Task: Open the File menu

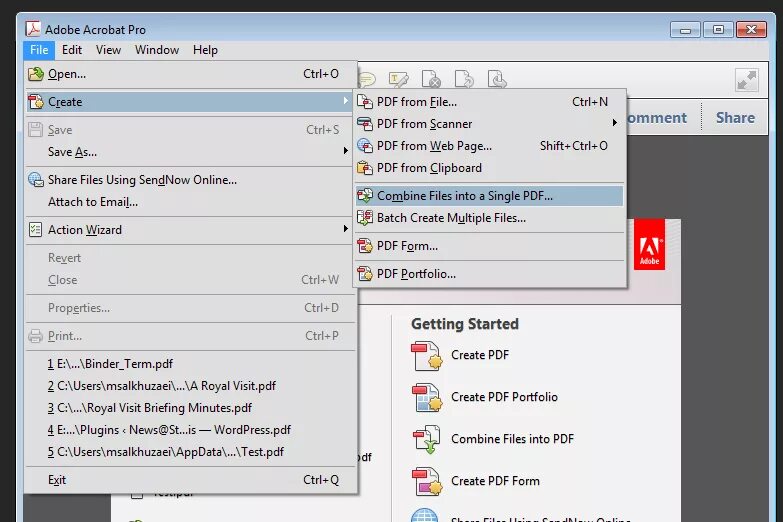Action: (39, 50)
